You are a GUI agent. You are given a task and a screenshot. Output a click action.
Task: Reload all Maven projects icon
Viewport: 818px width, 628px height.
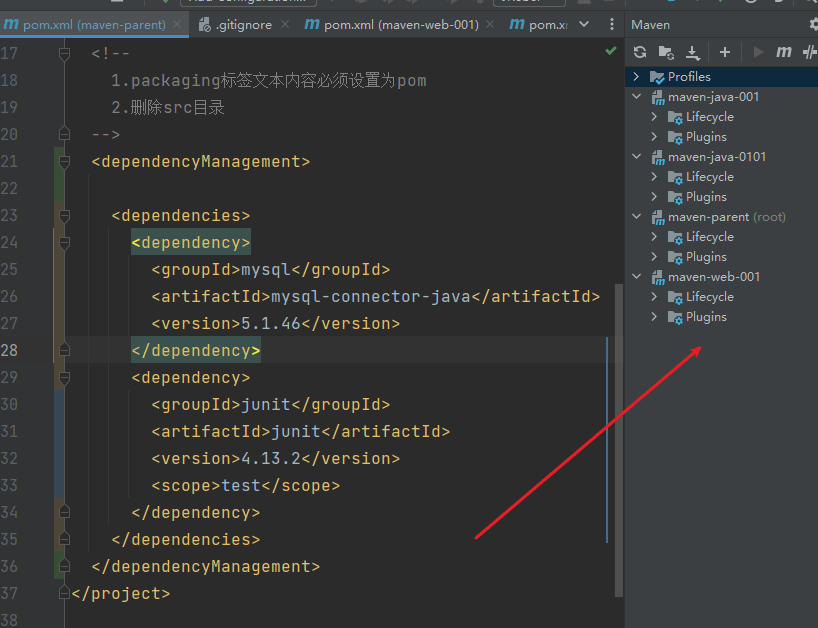[x=640, y=52]
